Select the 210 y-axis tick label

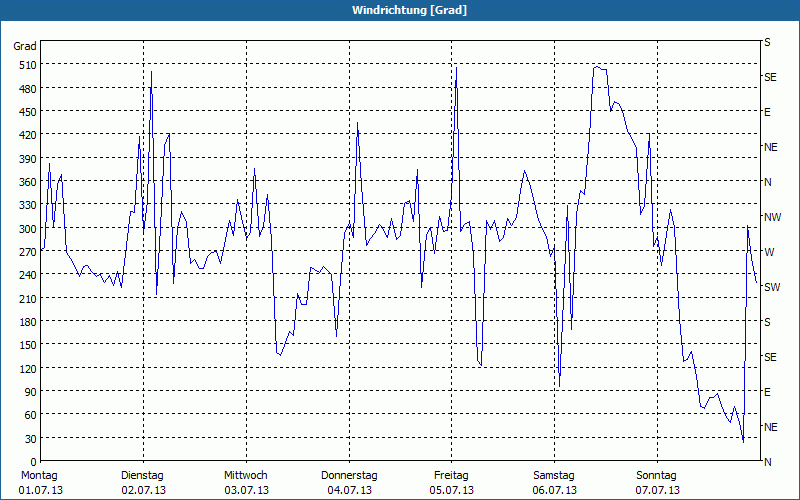[x=28, y=298]
